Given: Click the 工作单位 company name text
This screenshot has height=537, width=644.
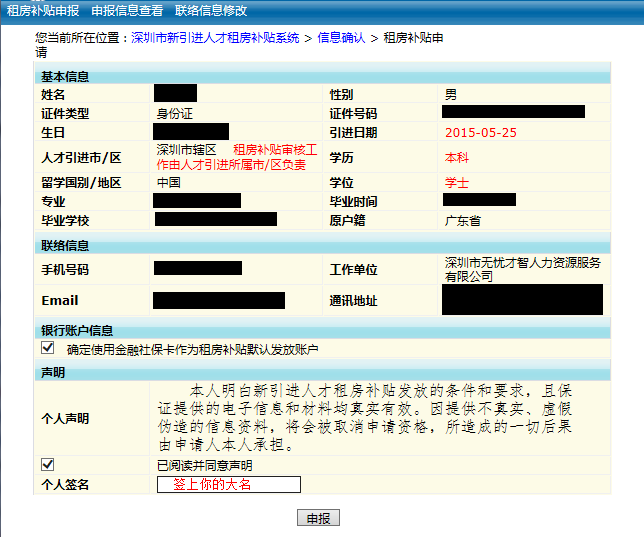Looking at the screenshot, I should click(x=522, y=269).
